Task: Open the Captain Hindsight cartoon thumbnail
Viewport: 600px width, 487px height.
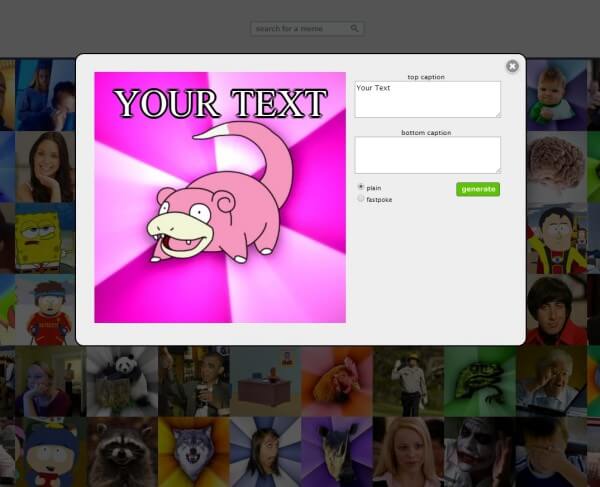Action: pyautogui.click(x=557, y=238)
